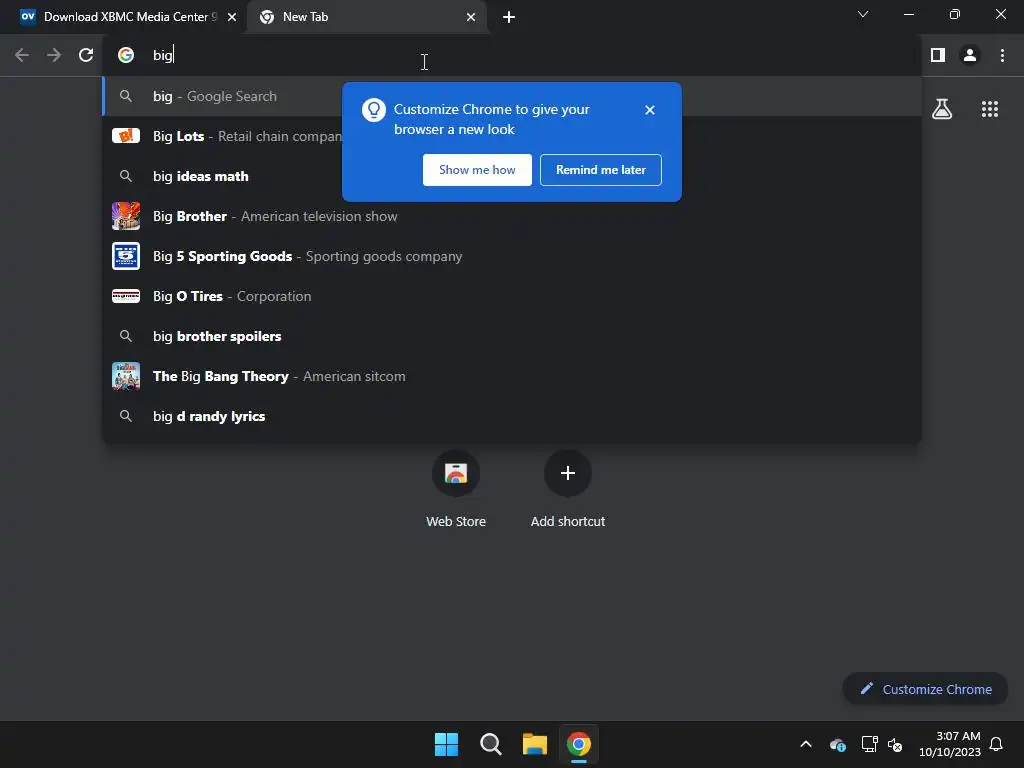Click Big Lots logo thumbnail
This screenshot has height=768, width=1024.
pos(126,136)
